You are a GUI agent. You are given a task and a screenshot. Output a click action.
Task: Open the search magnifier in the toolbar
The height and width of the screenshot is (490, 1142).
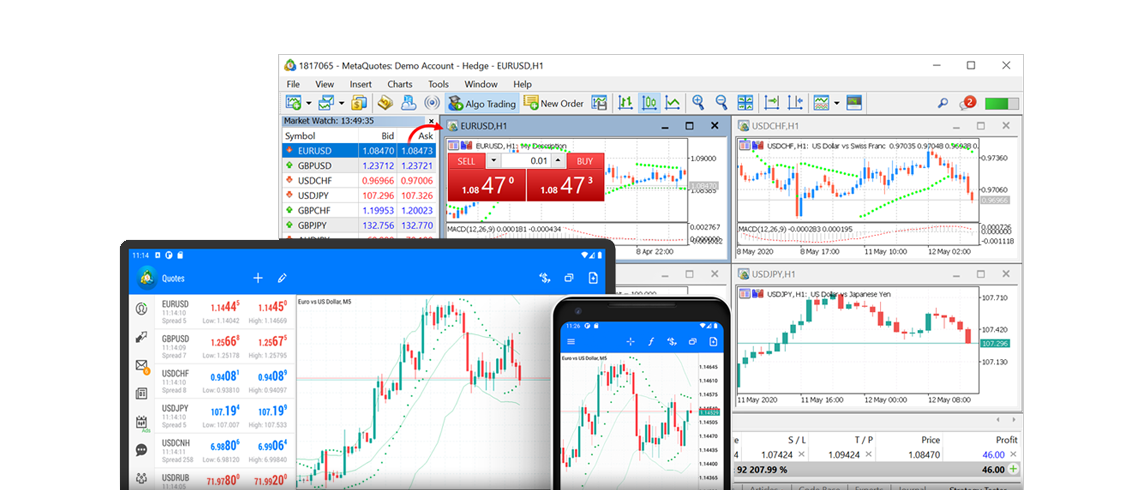[942, 103]
